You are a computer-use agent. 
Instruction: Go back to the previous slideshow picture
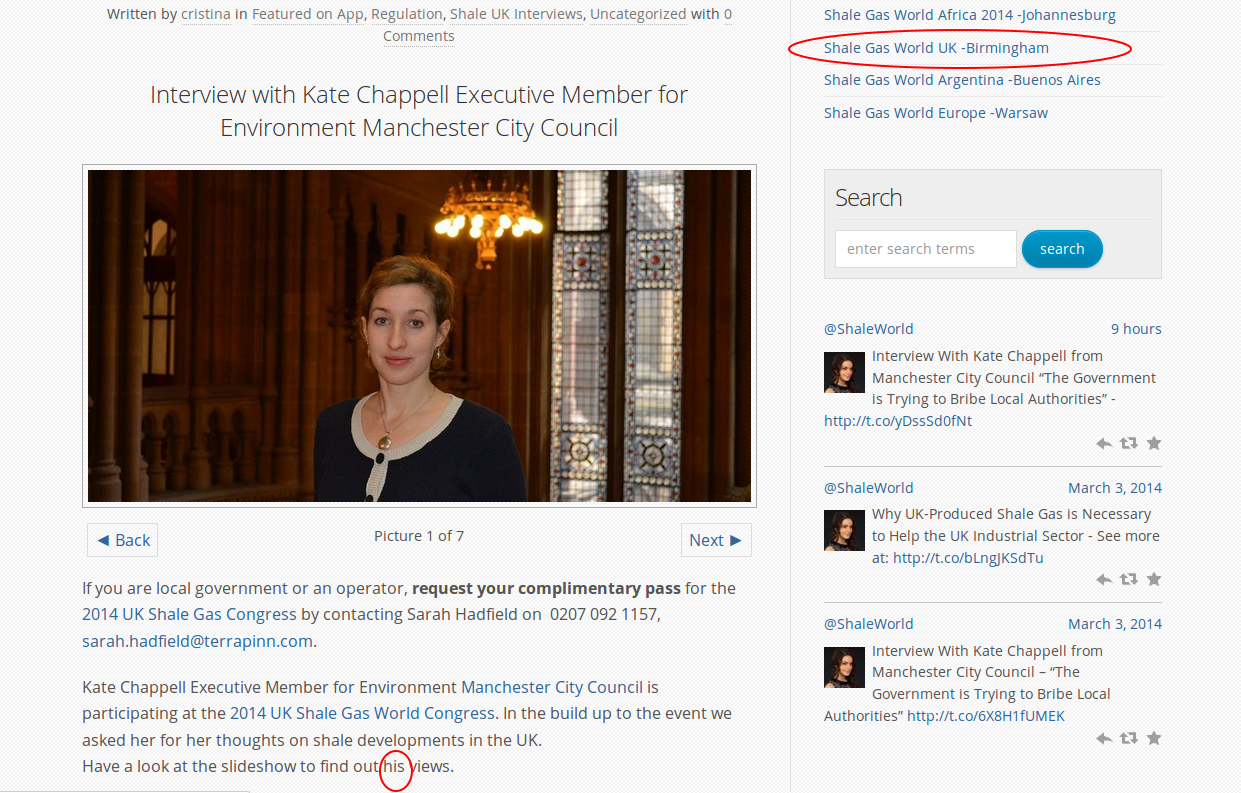coord(122,540)
